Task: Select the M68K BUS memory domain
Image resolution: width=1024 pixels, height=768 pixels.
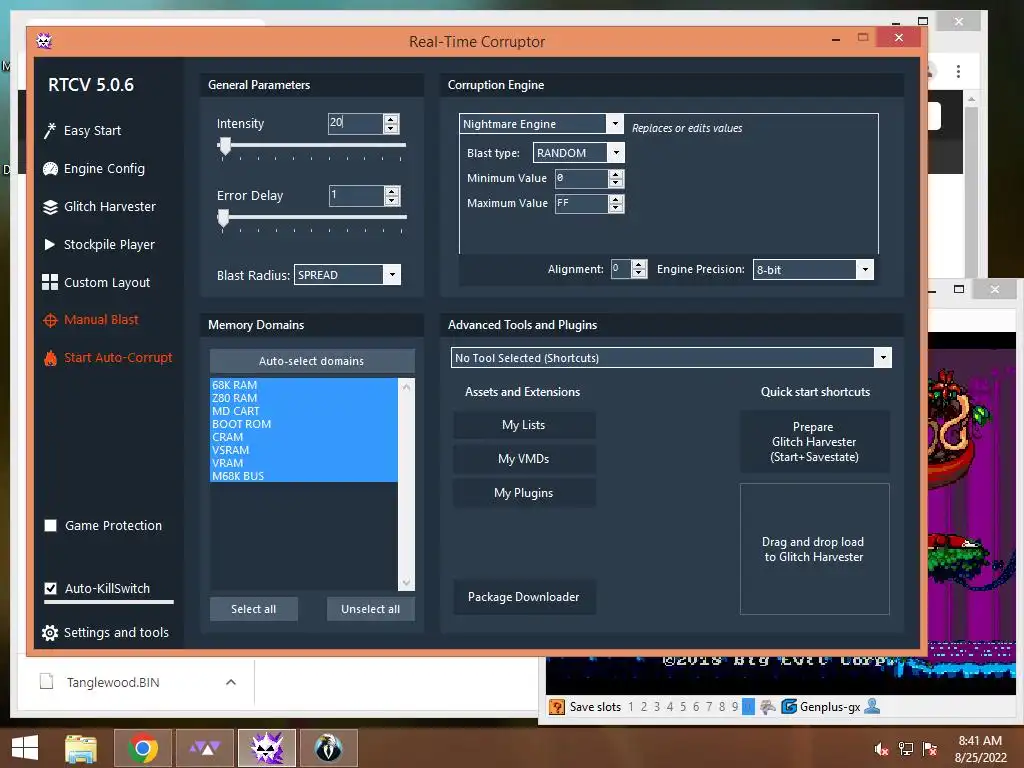Action: (x=304, y=476)
